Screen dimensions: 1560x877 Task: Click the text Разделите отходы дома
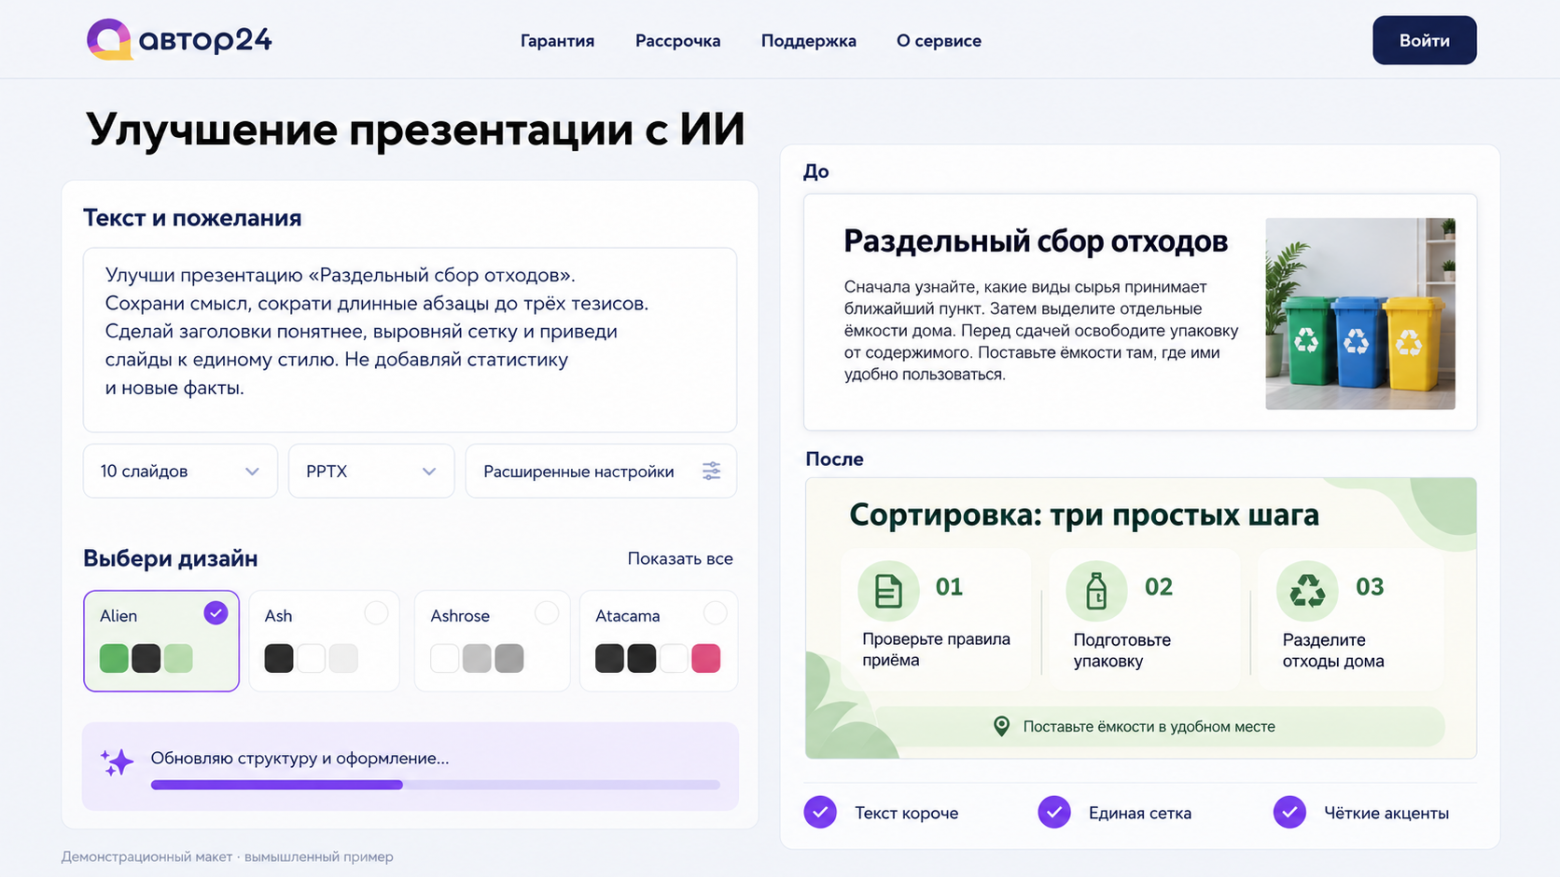tap(1333, 650)
